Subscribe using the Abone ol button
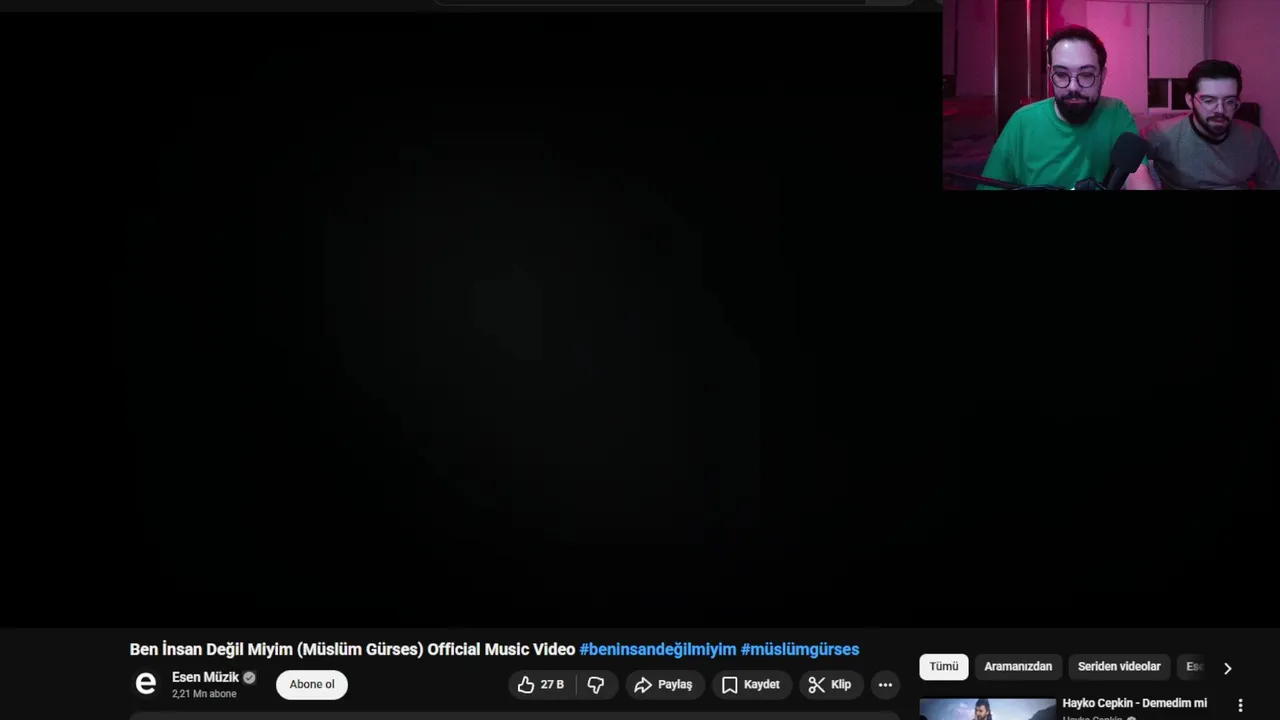This screenshot has width=1280, height=720. [312, 684]
